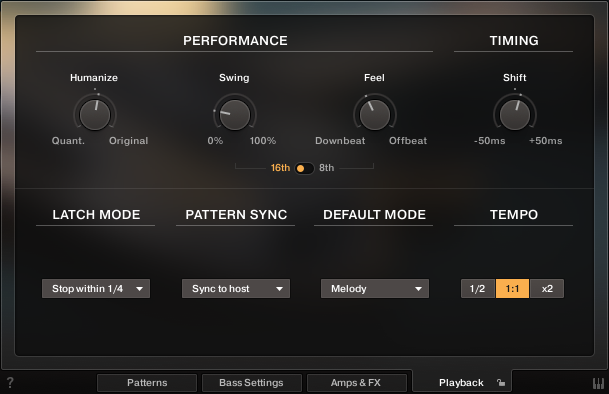Click the +50ms label under Shift
Viewport: 609px width, 394px height.
click(545, 141)
